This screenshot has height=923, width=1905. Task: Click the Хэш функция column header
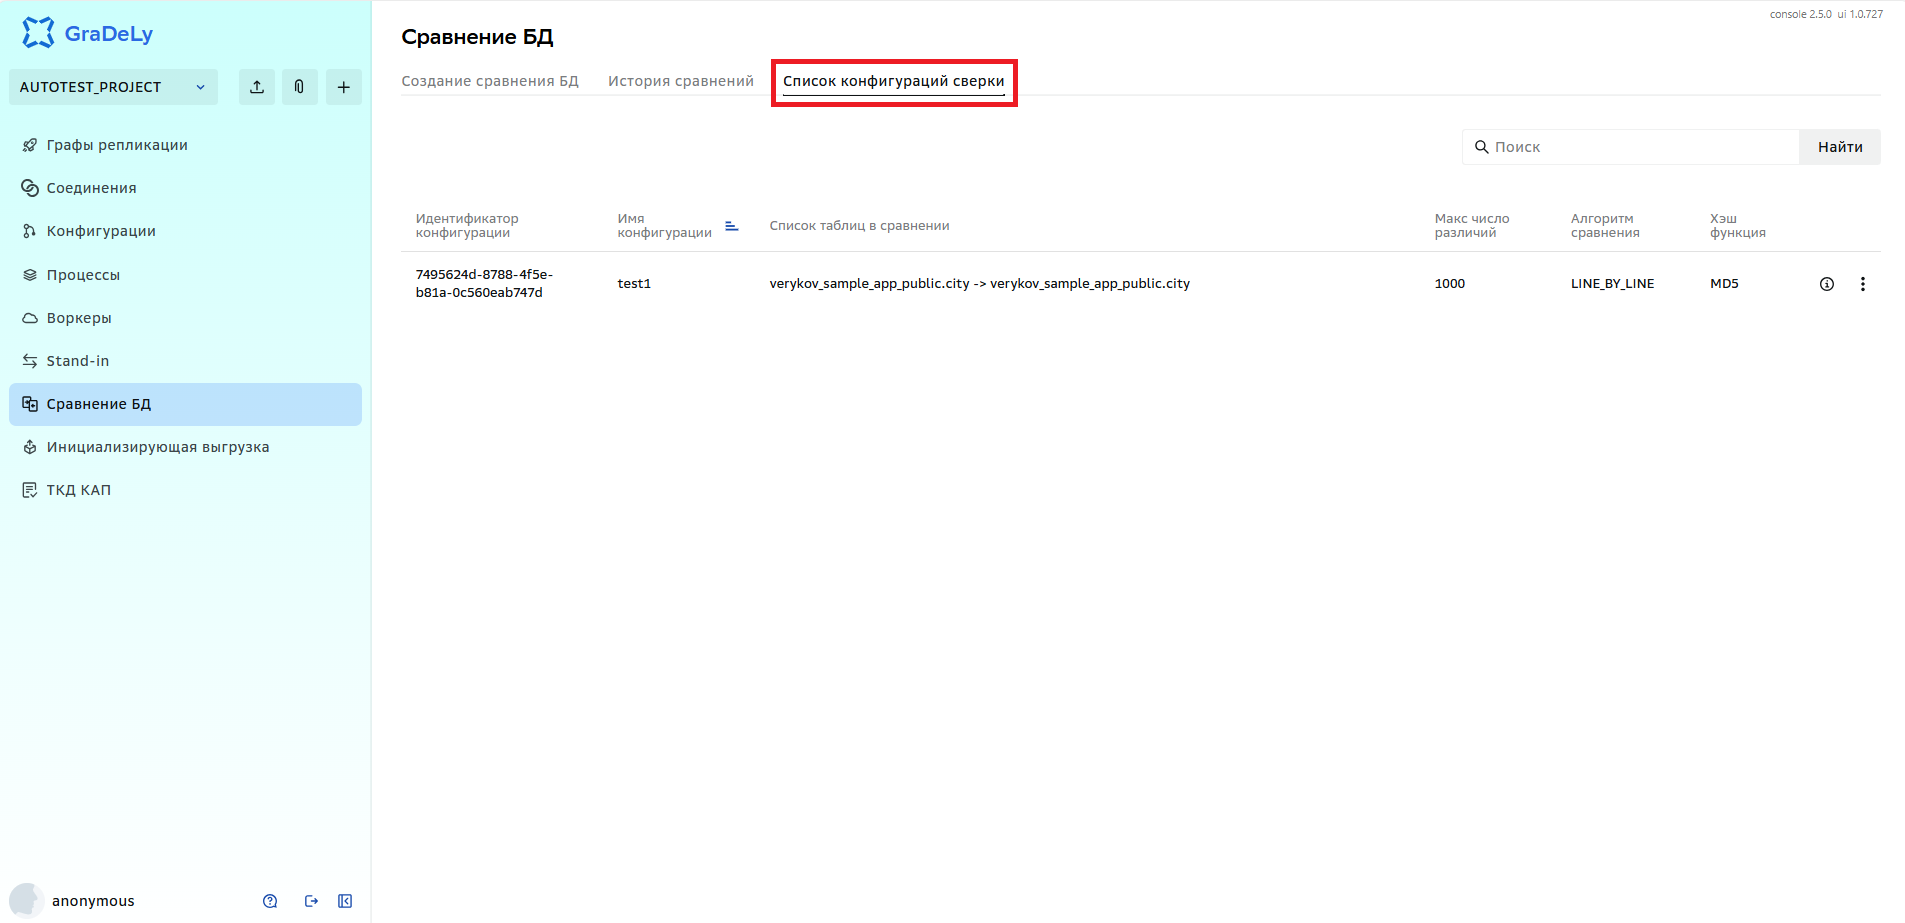1738,226
